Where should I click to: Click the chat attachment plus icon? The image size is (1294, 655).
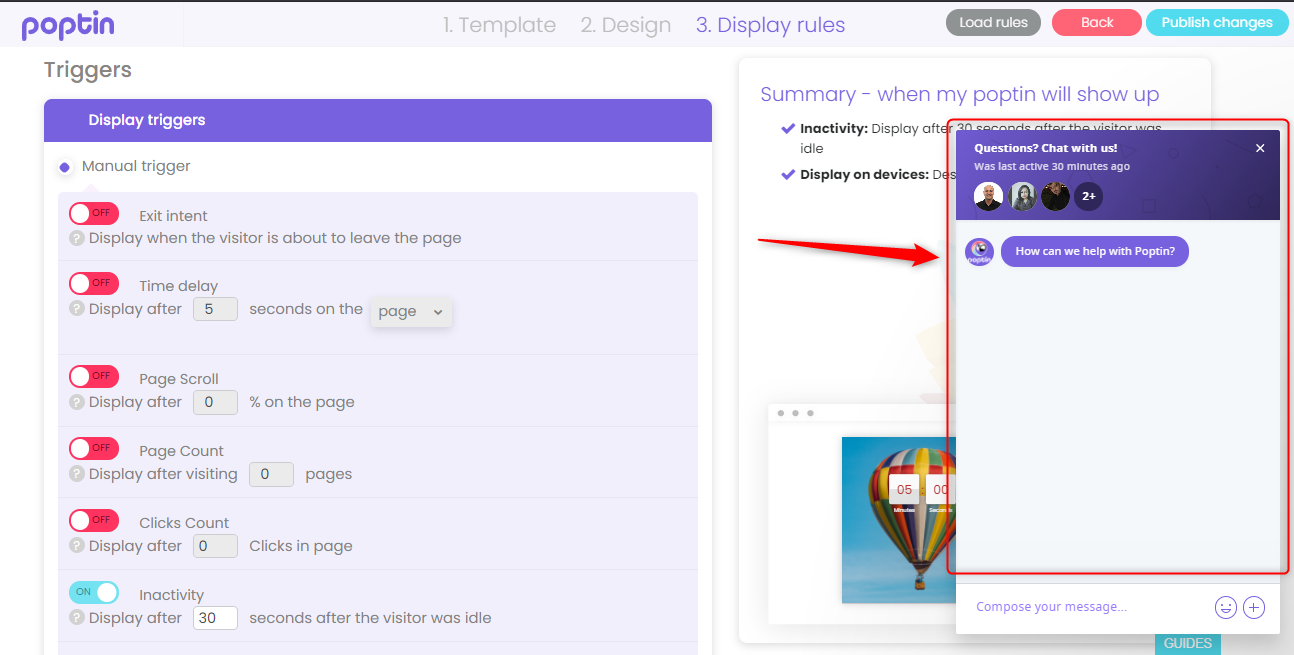pos(1254,607)
